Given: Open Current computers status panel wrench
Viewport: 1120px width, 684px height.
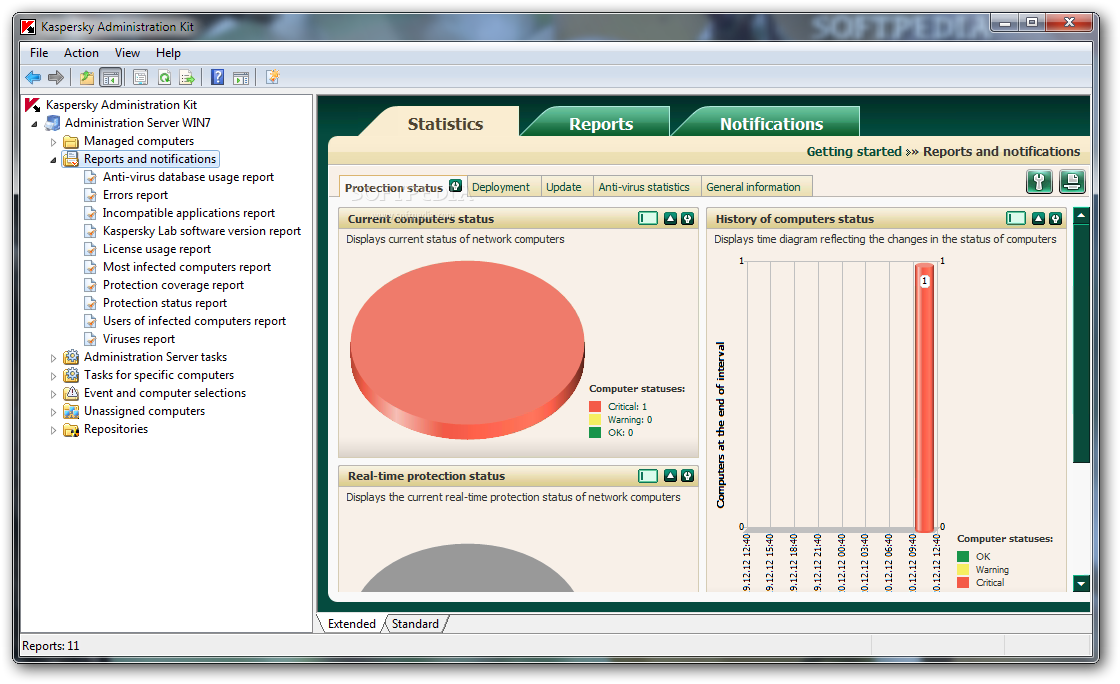Looking at the screenshot, I should pyautogui.click(x=687, y=218).
